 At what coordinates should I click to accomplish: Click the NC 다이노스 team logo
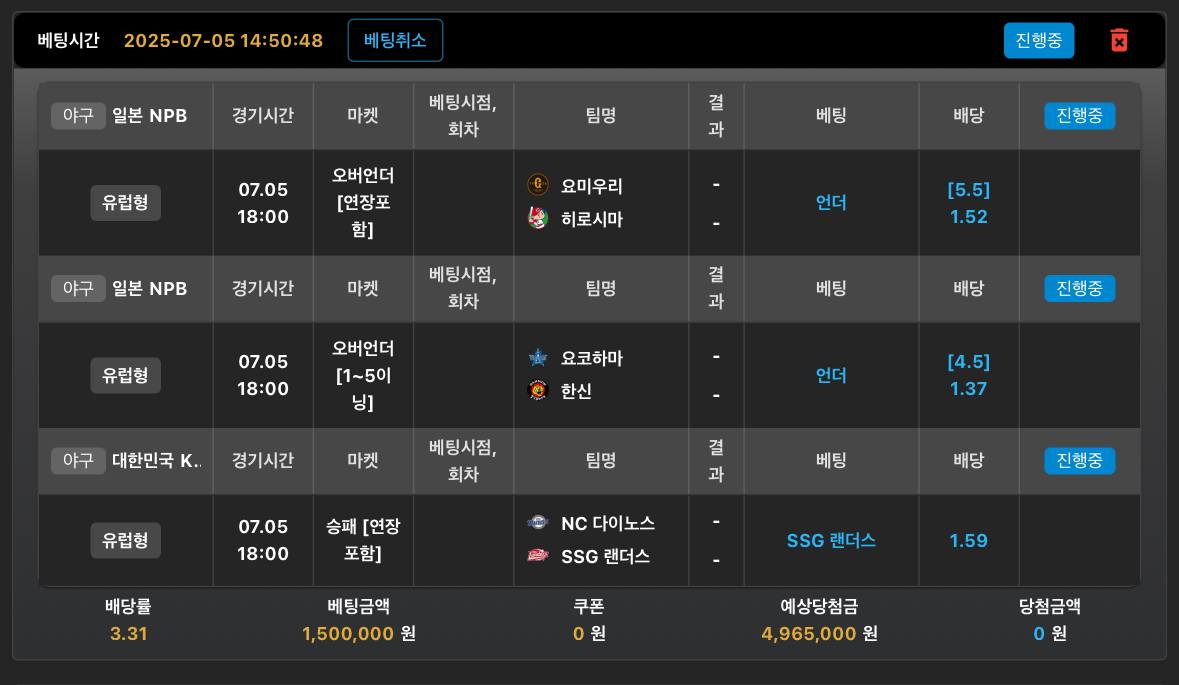[538, 523]
